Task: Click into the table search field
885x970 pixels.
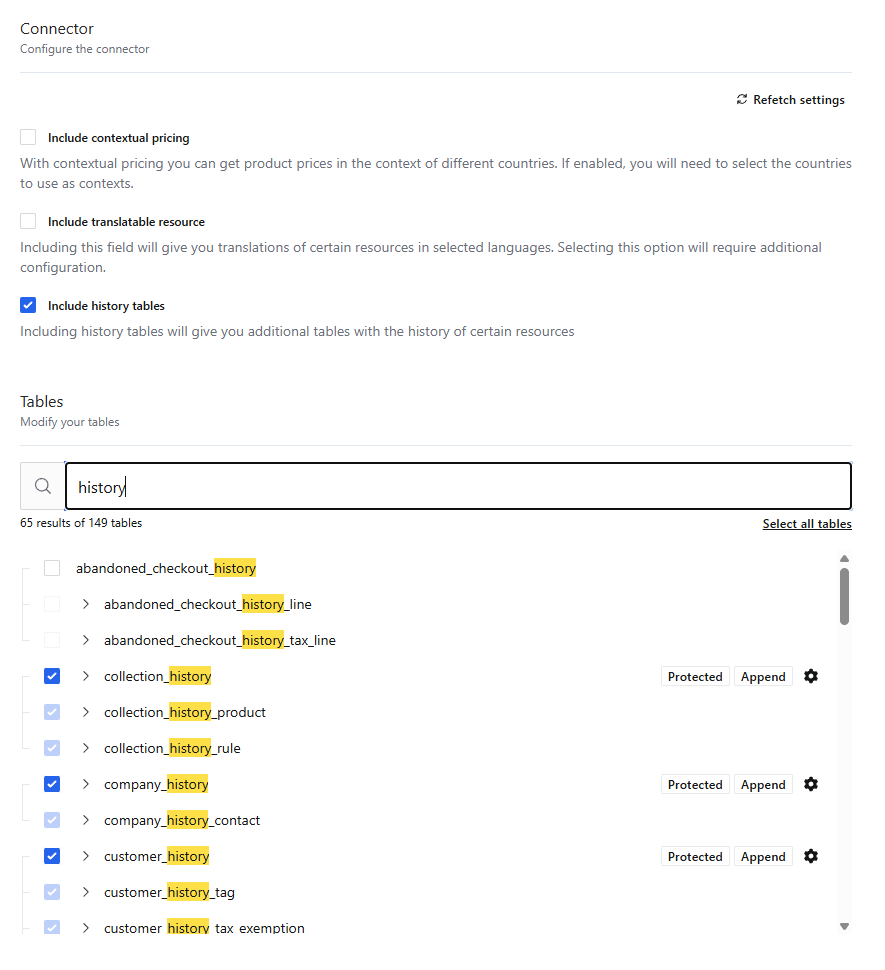Action: (x=458, y=487)
